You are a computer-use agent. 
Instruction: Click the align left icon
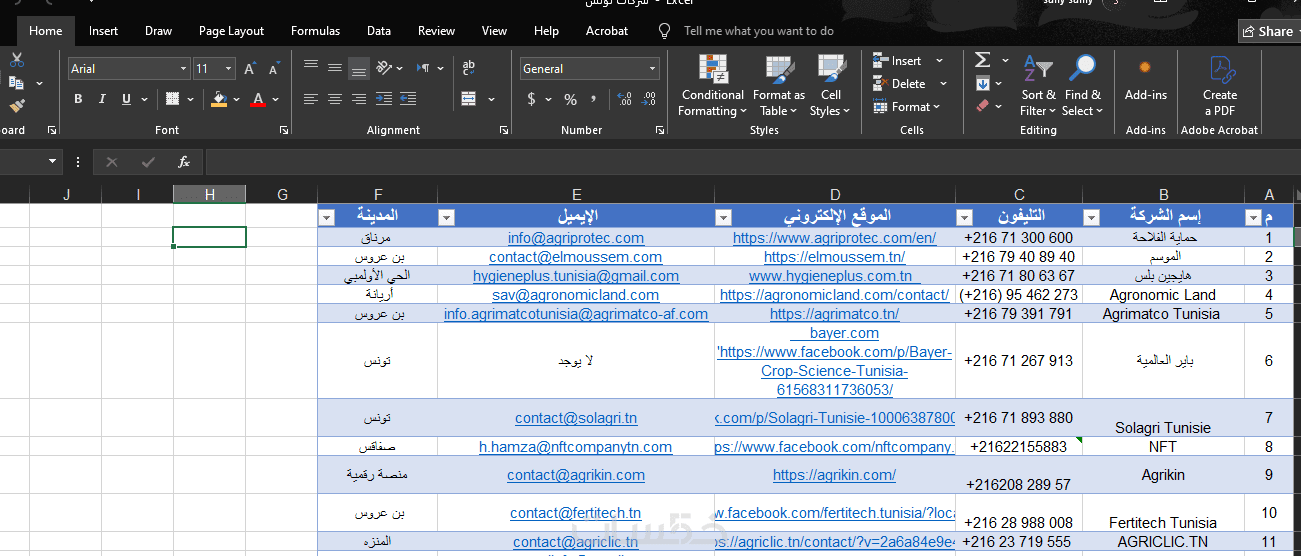[x=311, y=99]
